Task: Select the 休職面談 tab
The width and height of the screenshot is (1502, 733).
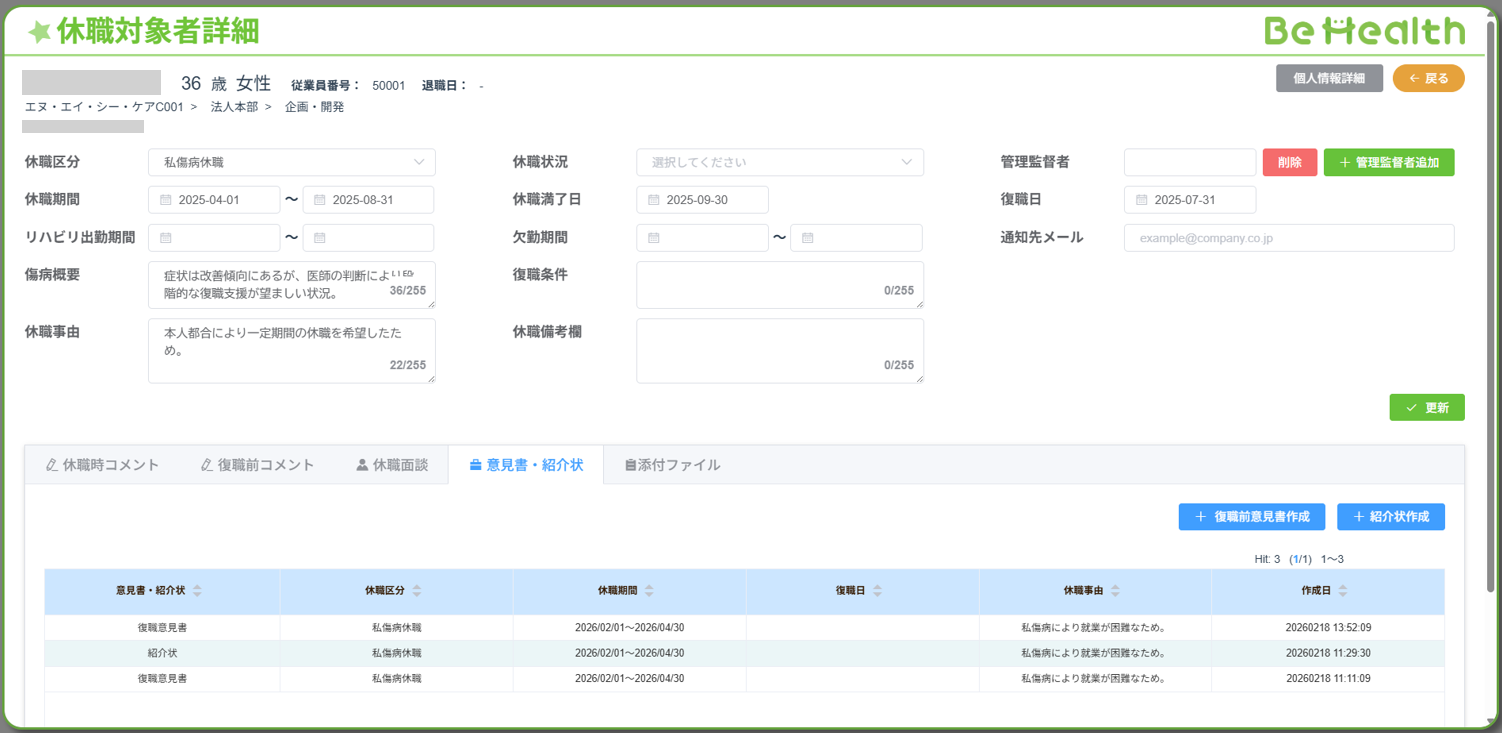Action: pyautogui.click(x=392, y=465)
